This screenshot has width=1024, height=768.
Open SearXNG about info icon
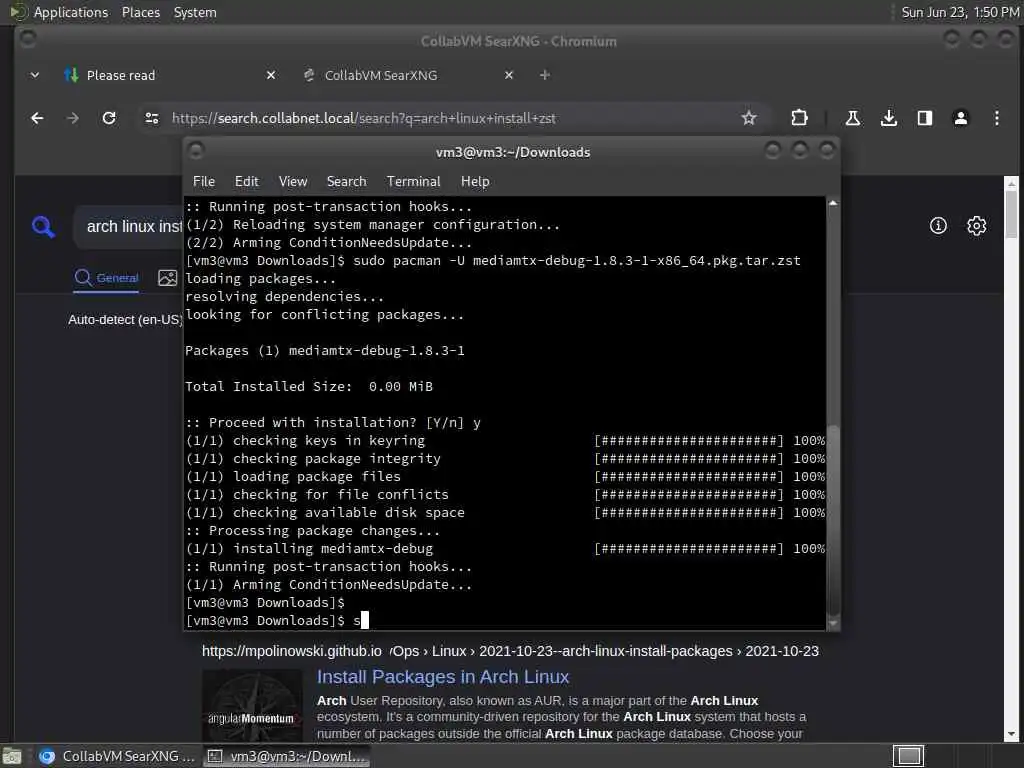938,226
